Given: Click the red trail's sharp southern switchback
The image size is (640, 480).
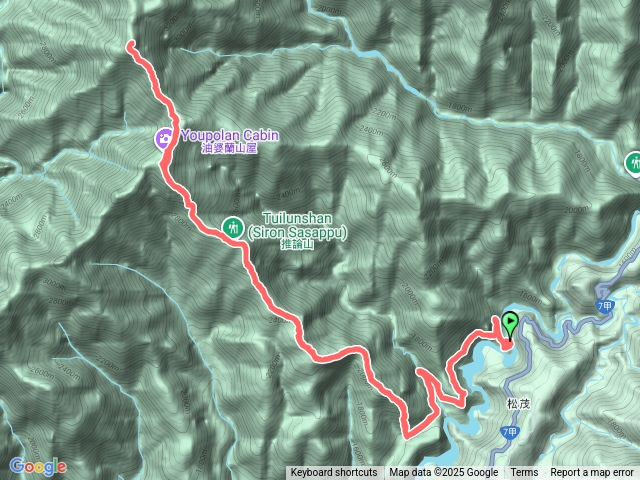Looking at the screenshot, I should coord(407,437).
